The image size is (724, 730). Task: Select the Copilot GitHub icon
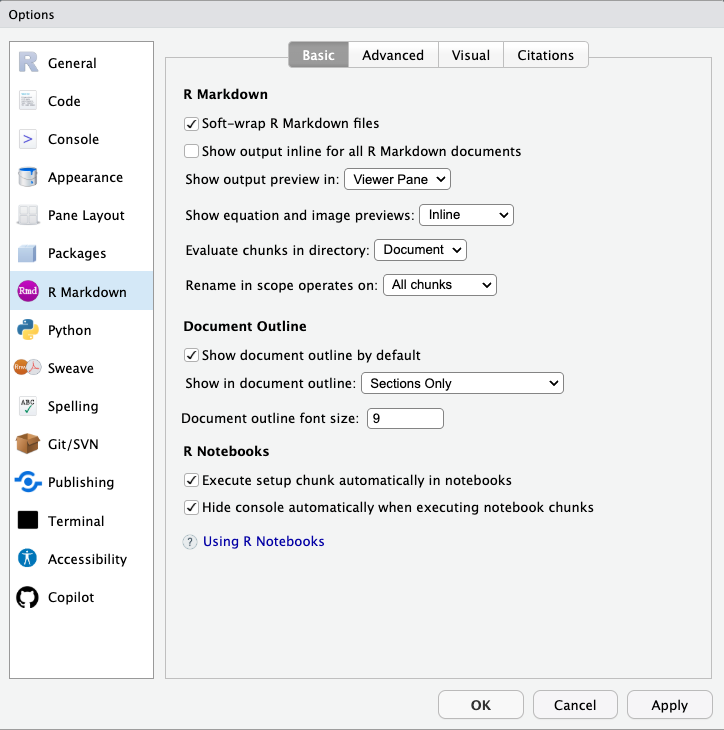28,597
